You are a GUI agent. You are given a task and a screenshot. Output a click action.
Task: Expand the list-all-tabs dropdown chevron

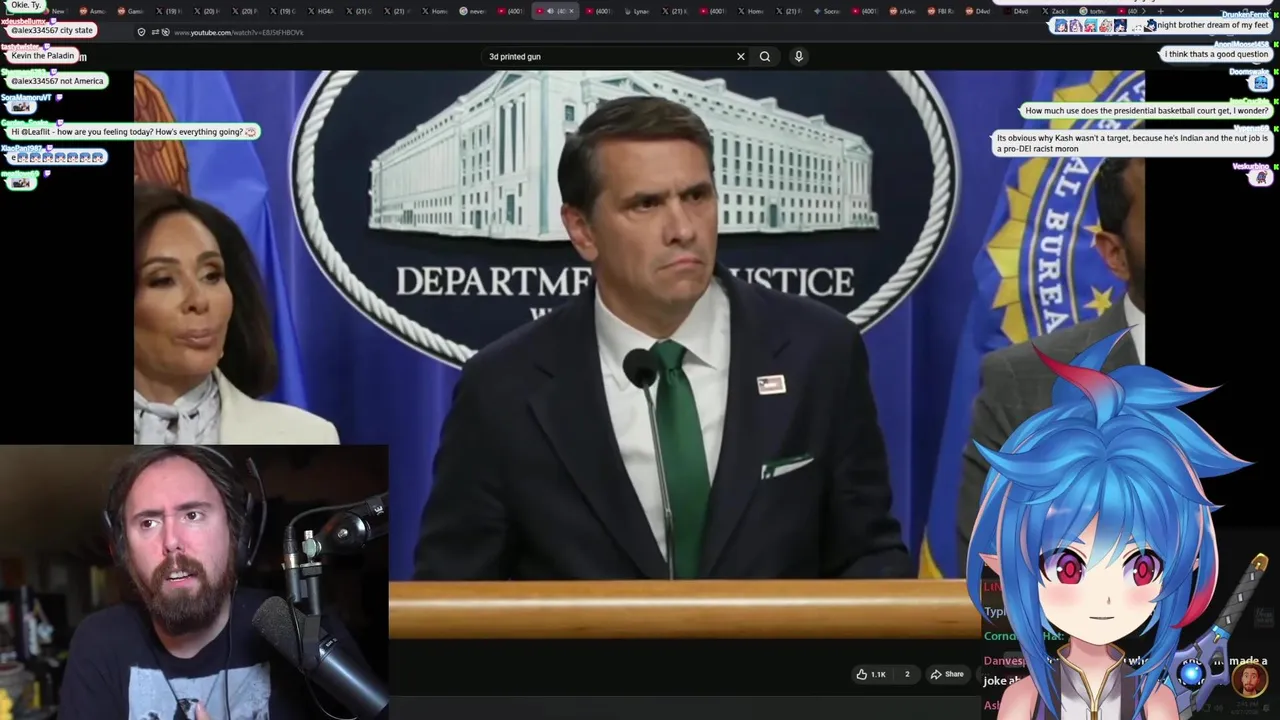(1181, 11)
